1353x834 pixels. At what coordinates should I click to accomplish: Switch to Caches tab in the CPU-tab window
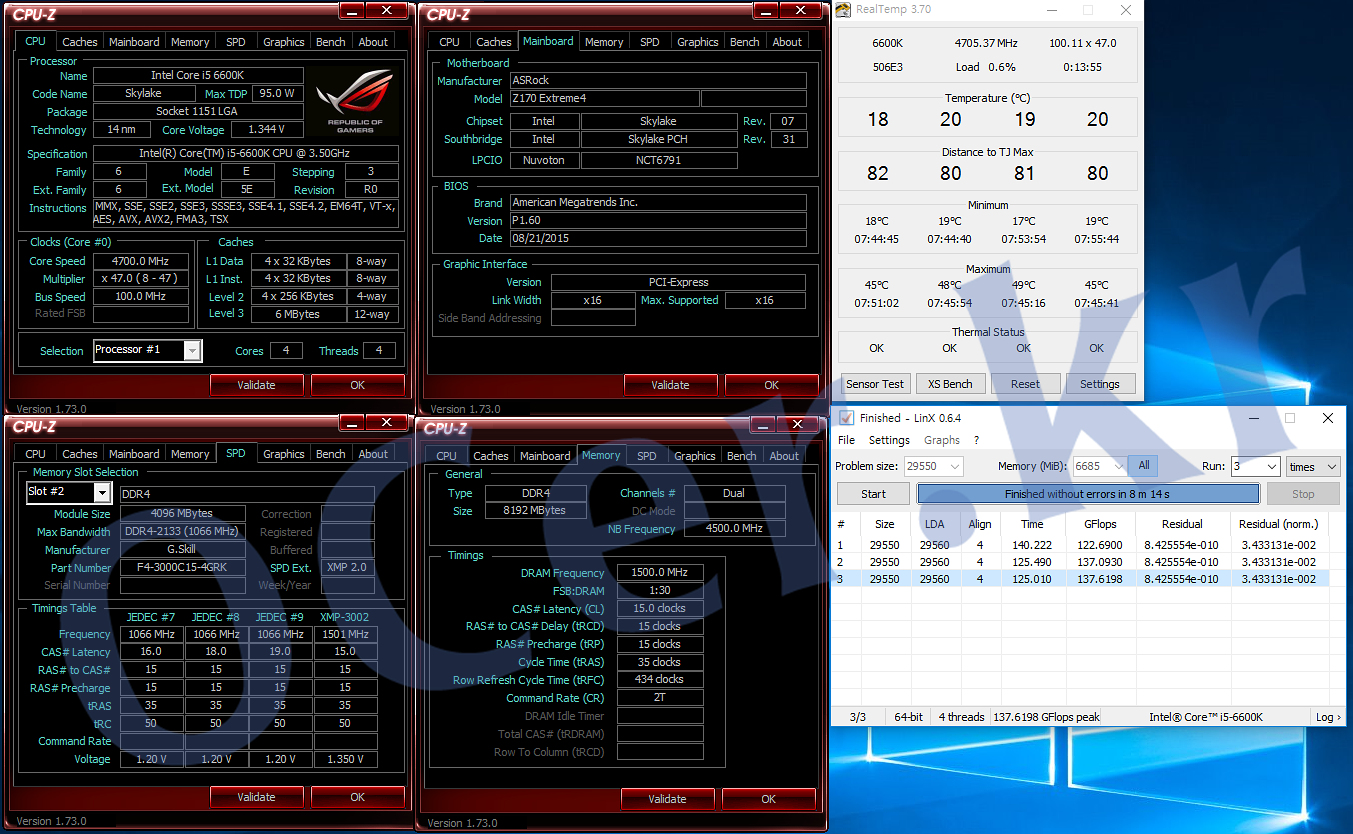pos(80,42)
